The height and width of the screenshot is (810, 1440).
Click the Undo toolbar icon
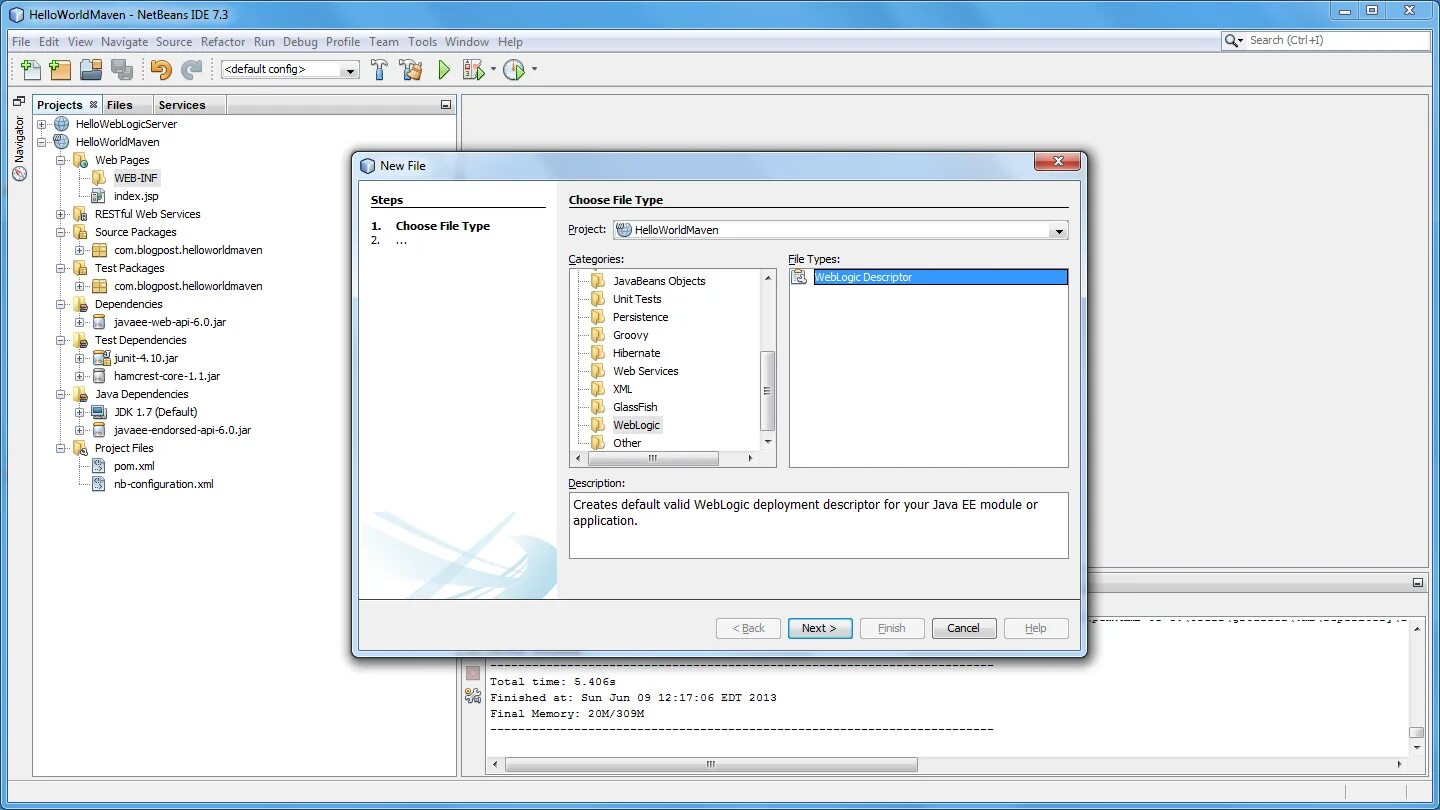coord(161,69)
